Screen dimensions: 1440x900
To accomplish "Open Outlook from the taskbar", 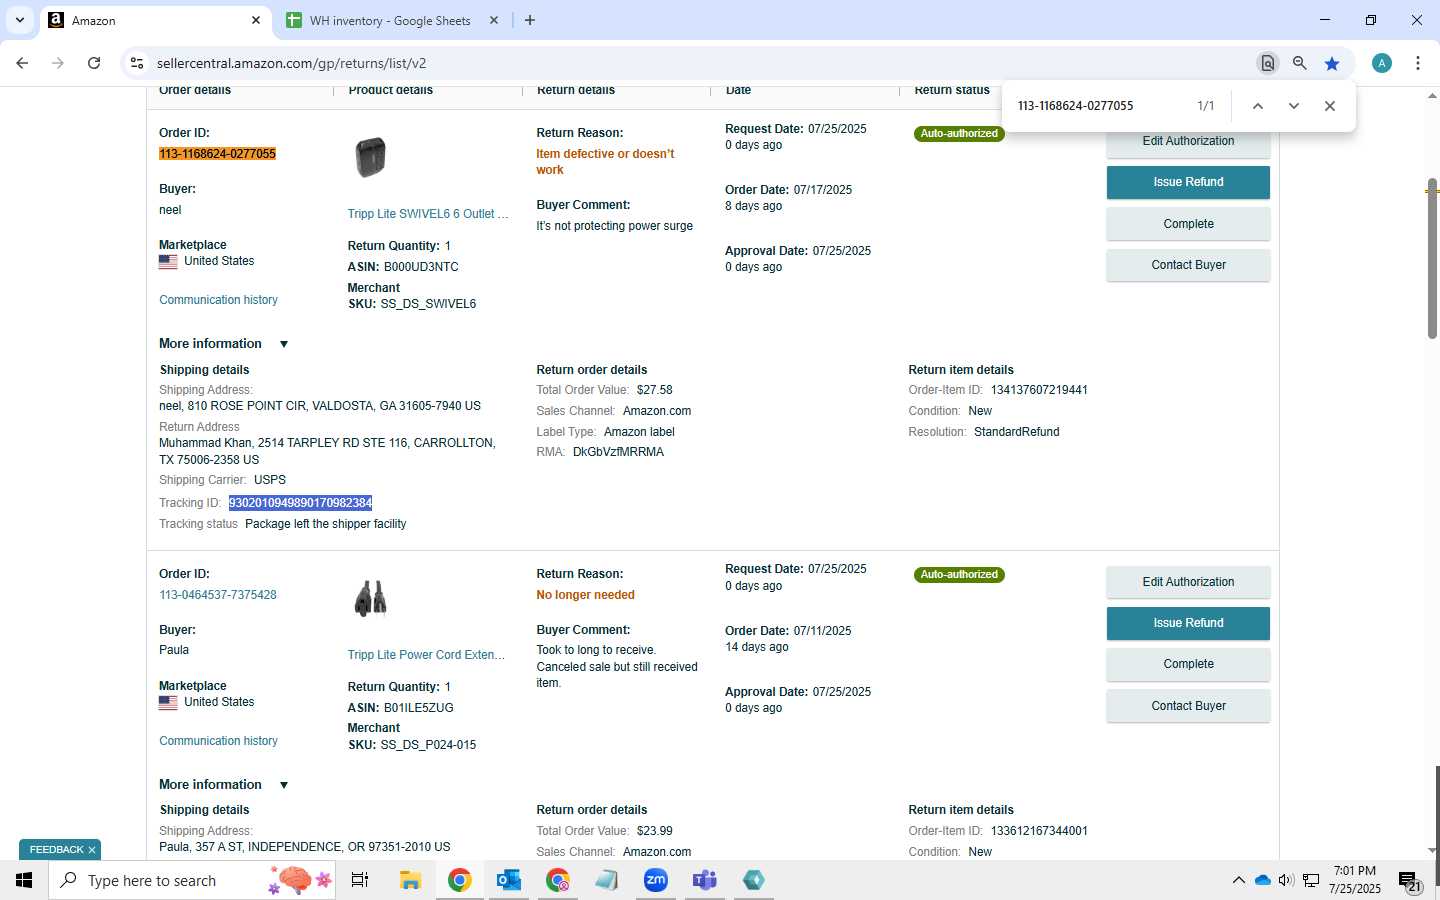I will coord(509,880).
